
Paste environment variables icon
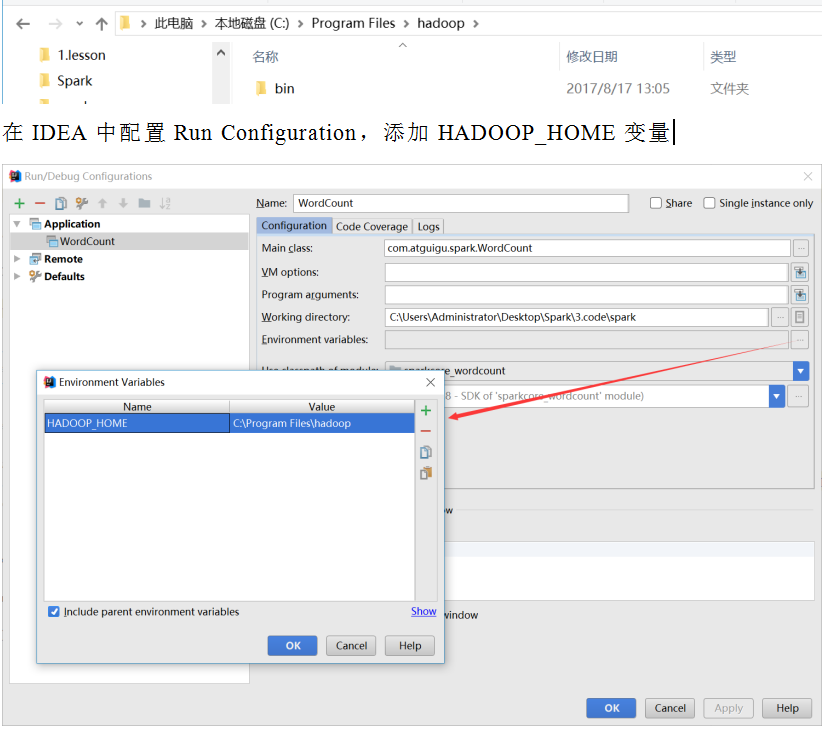(426, 473)
